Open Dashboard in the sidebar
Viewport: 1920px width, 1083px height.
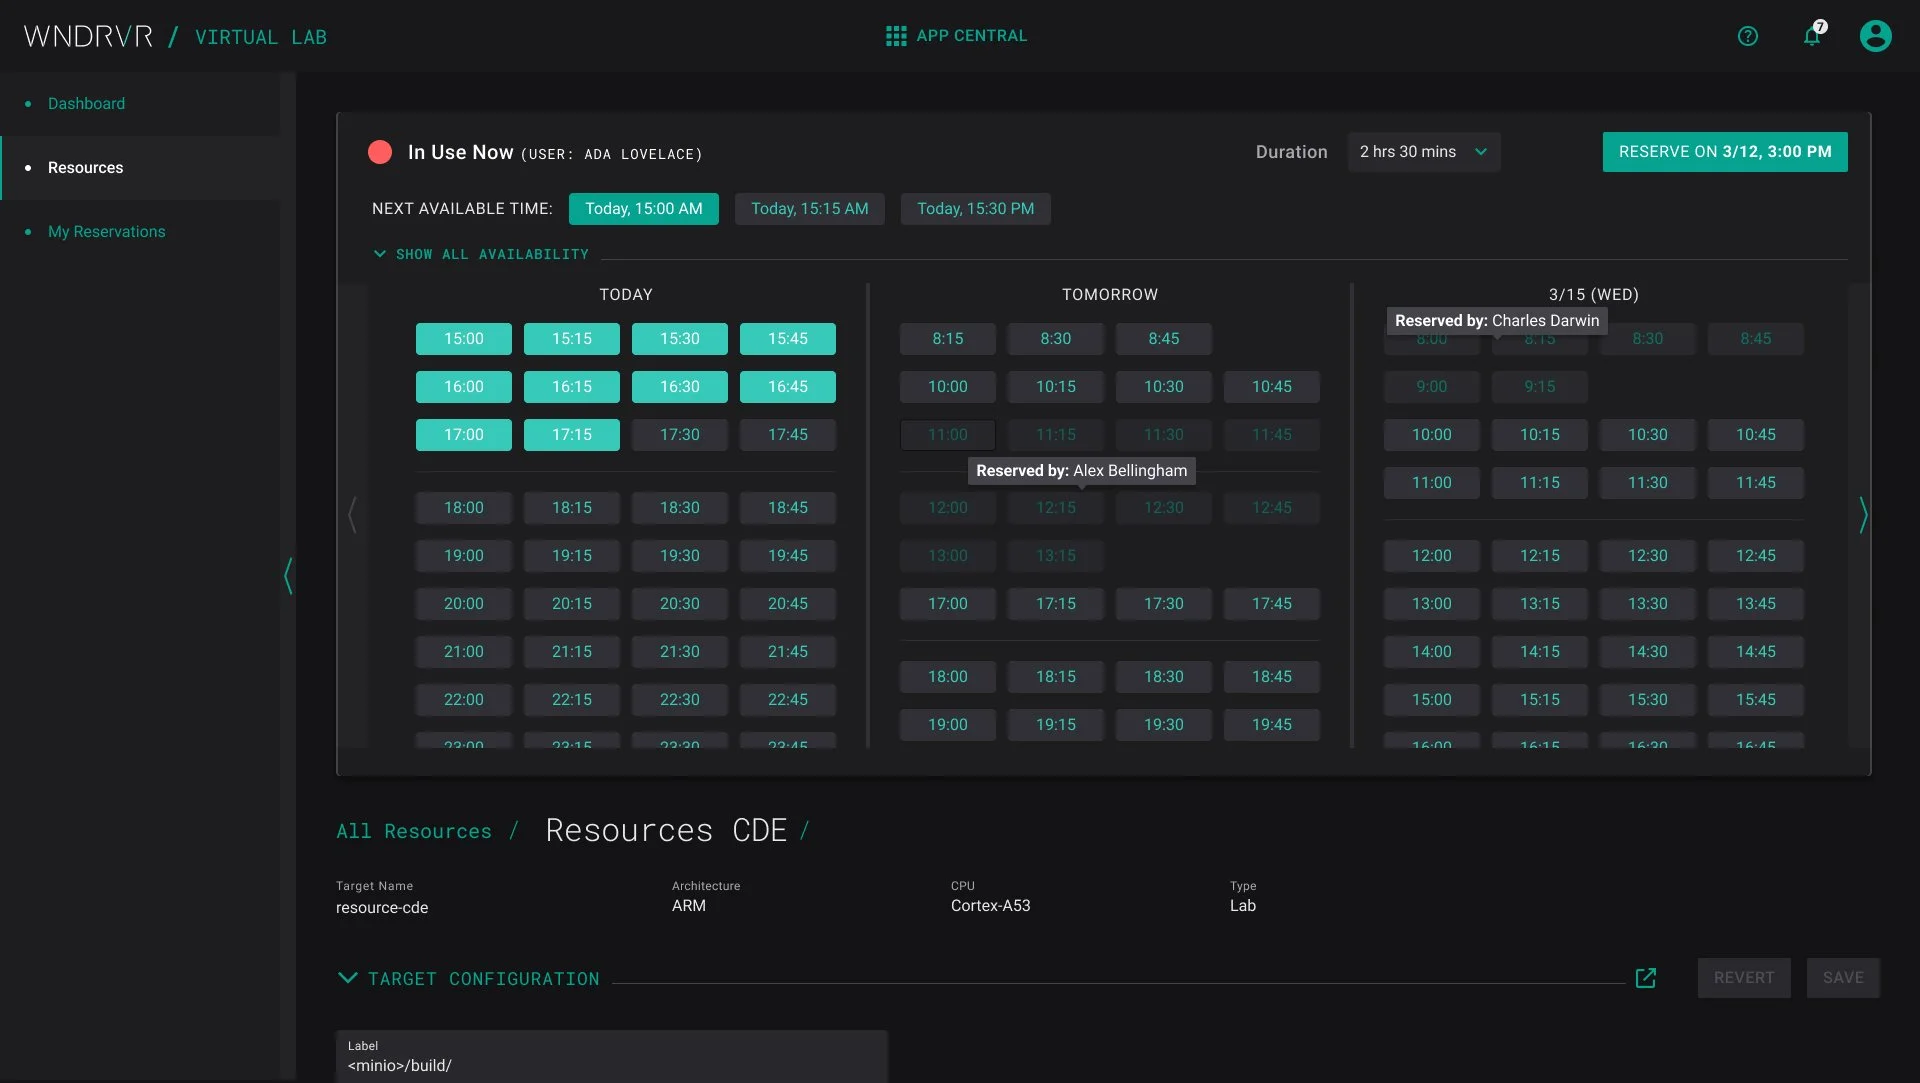[x=86, y=103]
